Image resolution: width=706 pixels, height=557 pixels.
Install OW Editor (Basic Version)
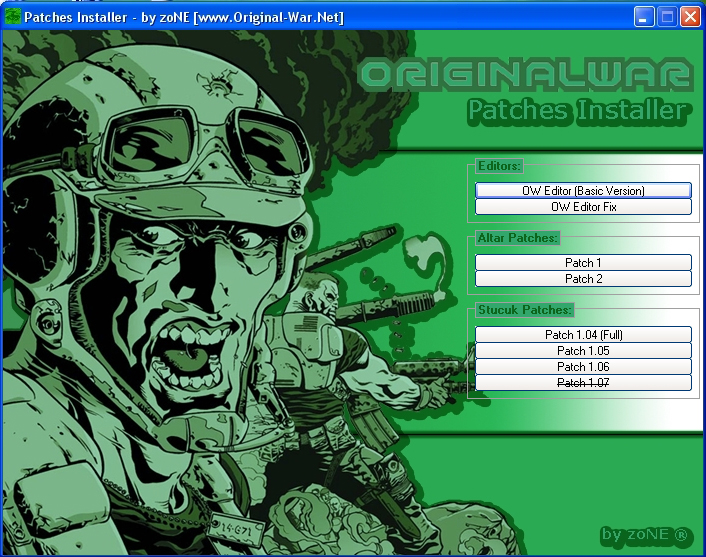[x=583, y=190]
